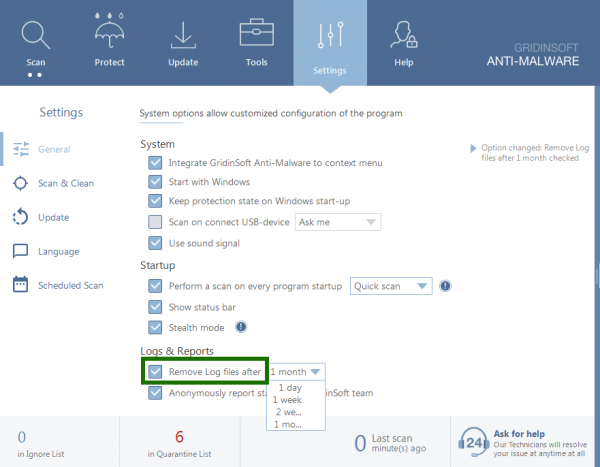The image size is (600, 467).
Task: Enable Scan on connect USB-device checkbox
Action: click(155, 222)
